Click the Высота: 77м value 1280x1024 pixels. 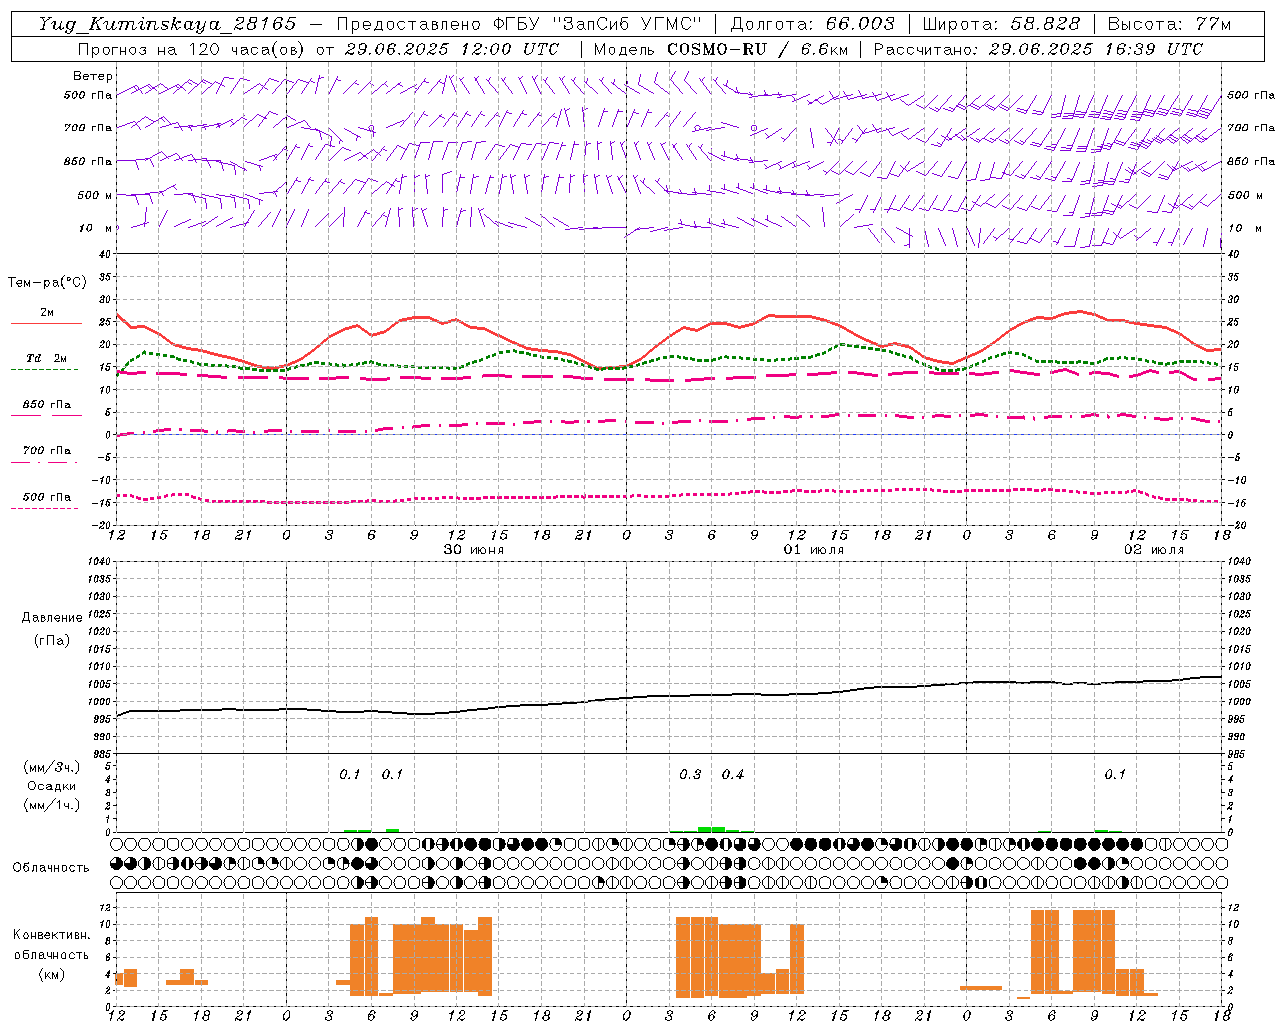click(1169, 24)
